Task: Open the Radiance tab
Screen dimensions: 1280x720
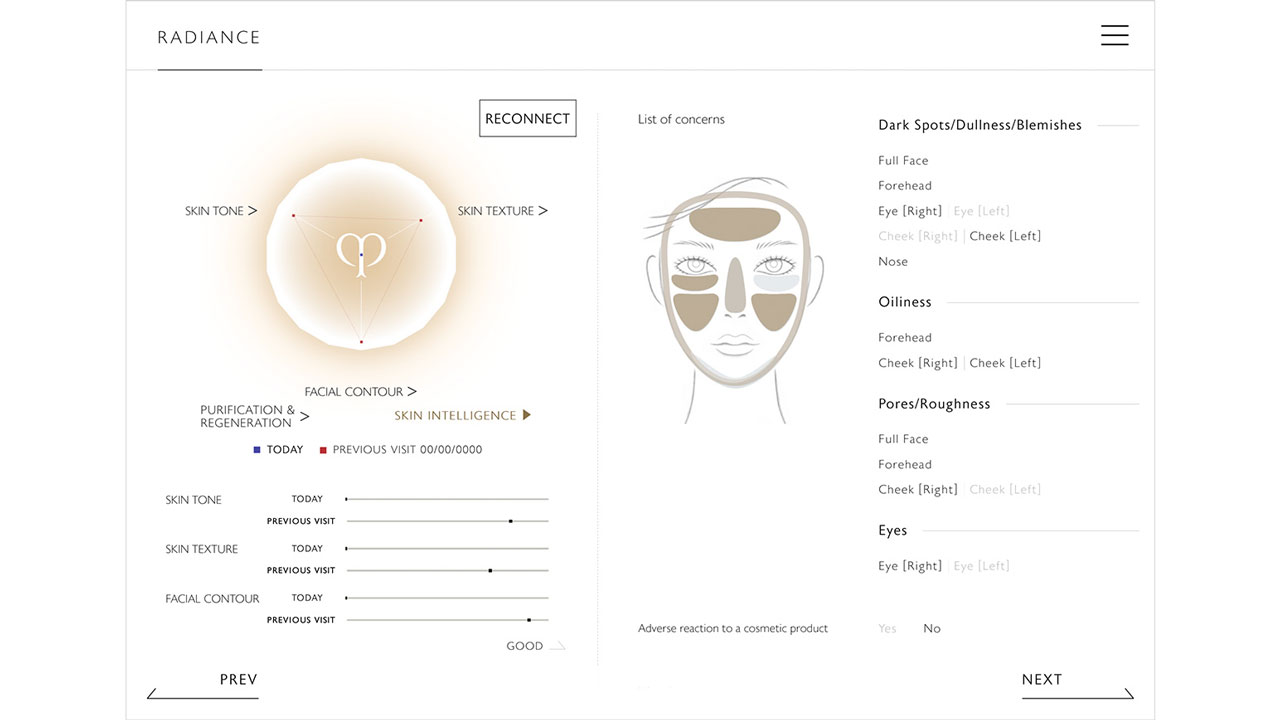Action: (x=209, y=38)
